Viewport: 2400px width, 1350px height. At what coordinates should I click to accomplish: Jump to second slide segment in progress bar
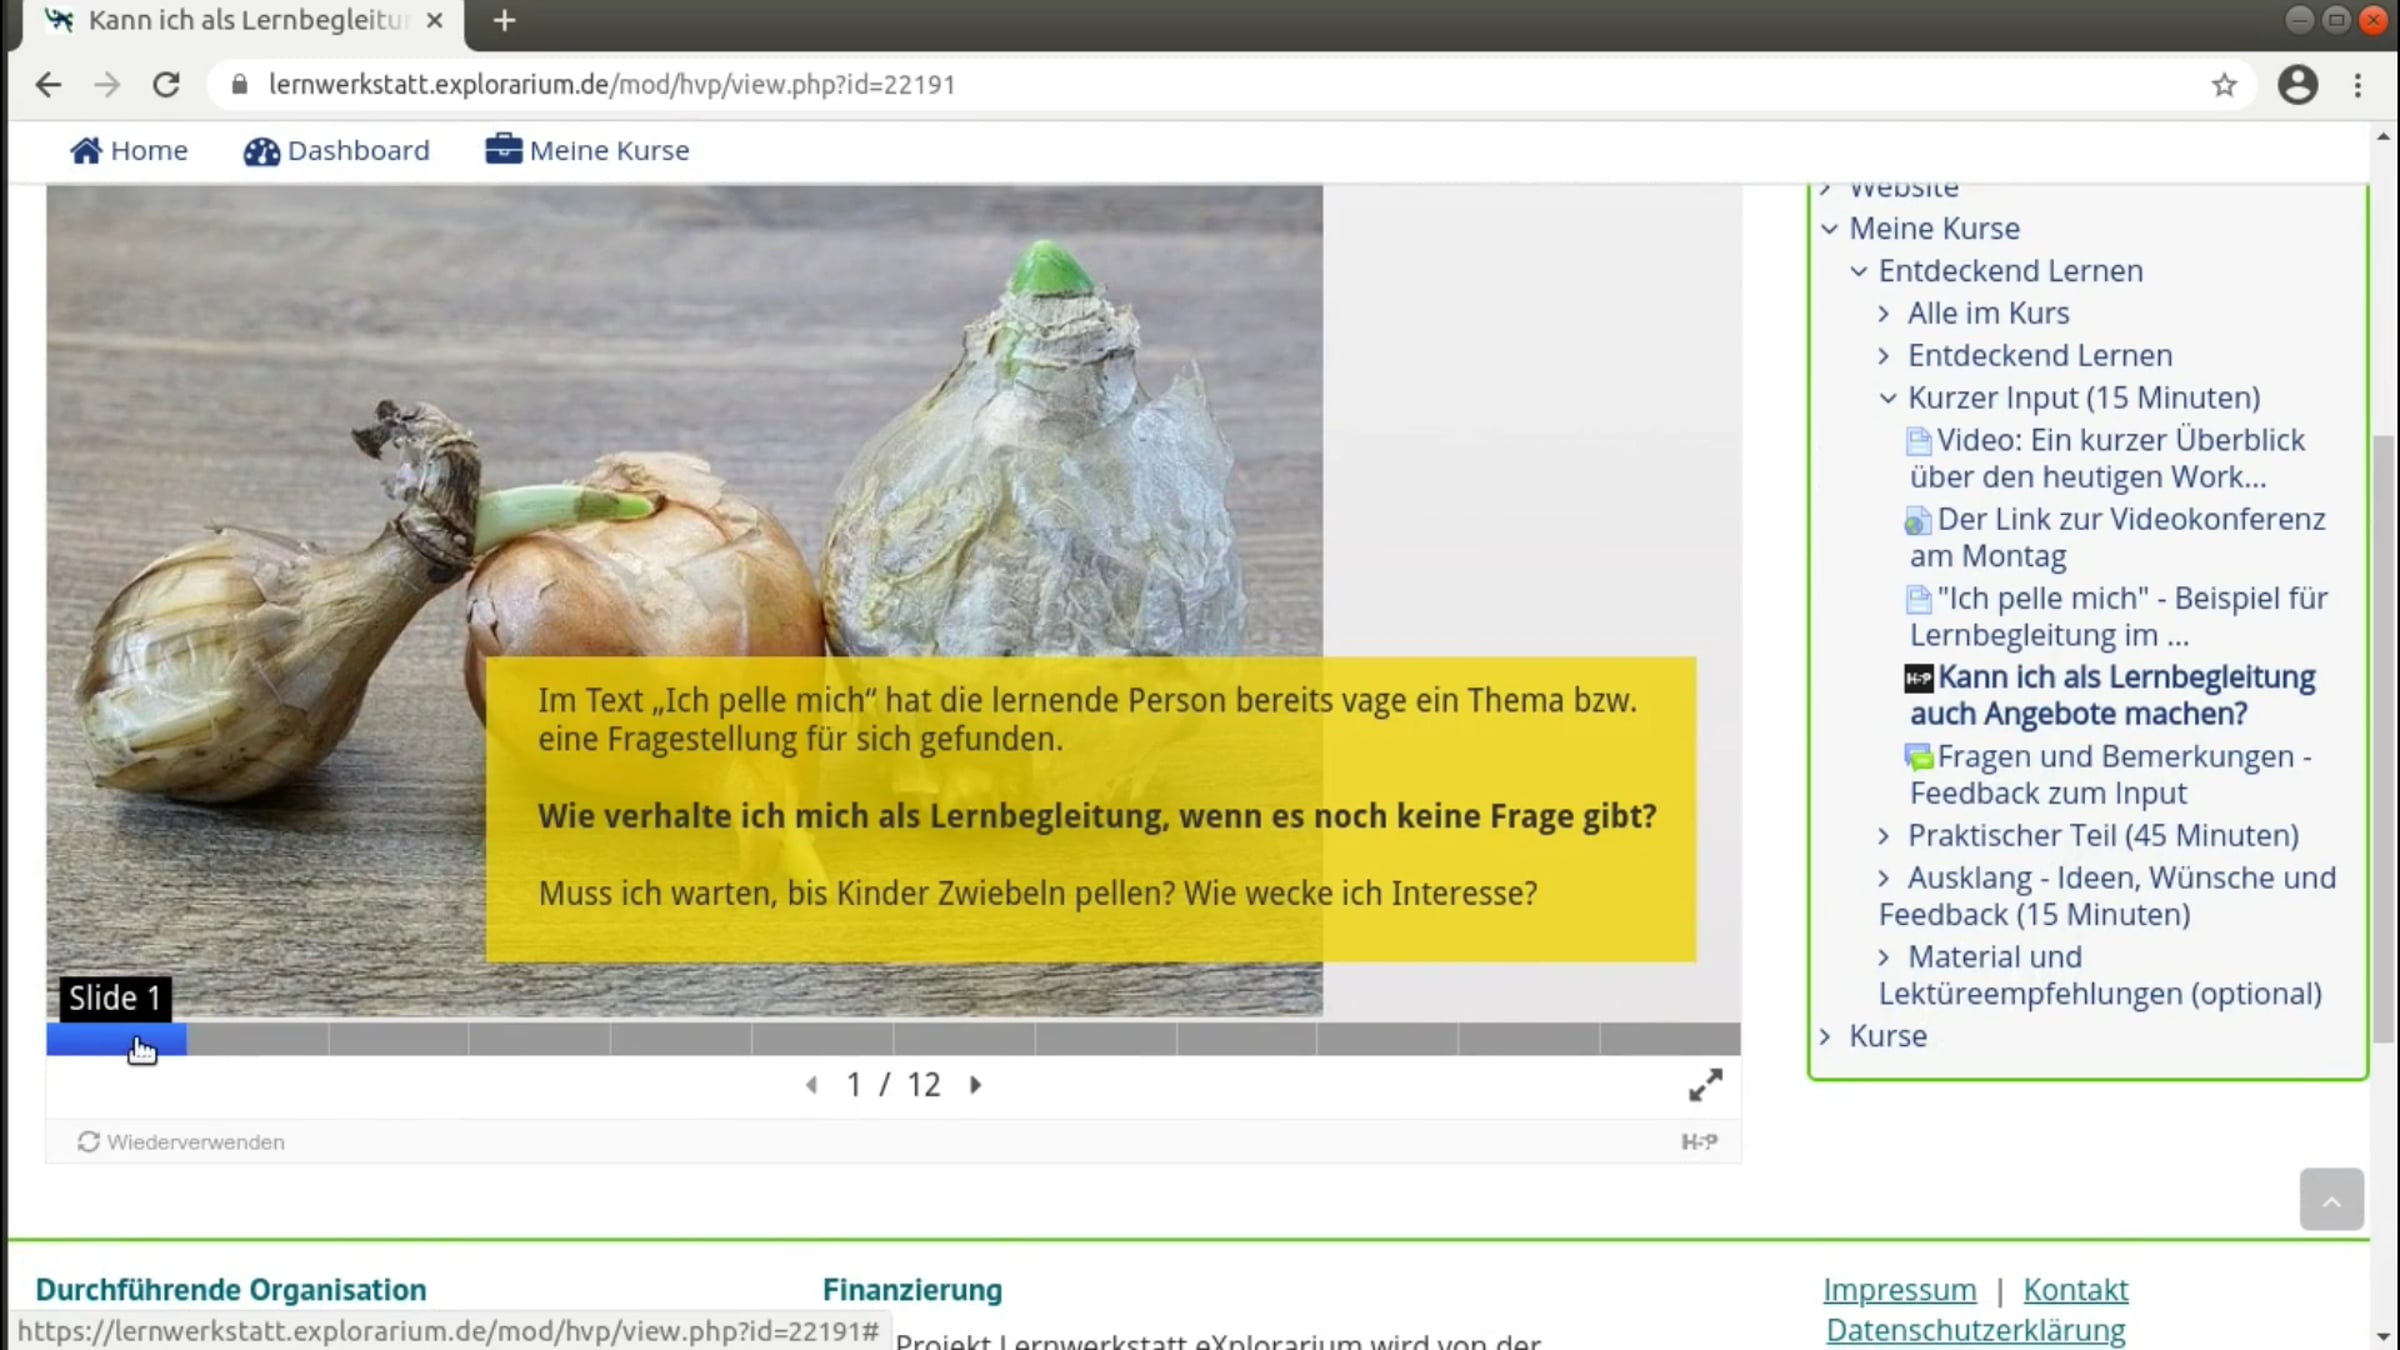[x=257, y=1039]
